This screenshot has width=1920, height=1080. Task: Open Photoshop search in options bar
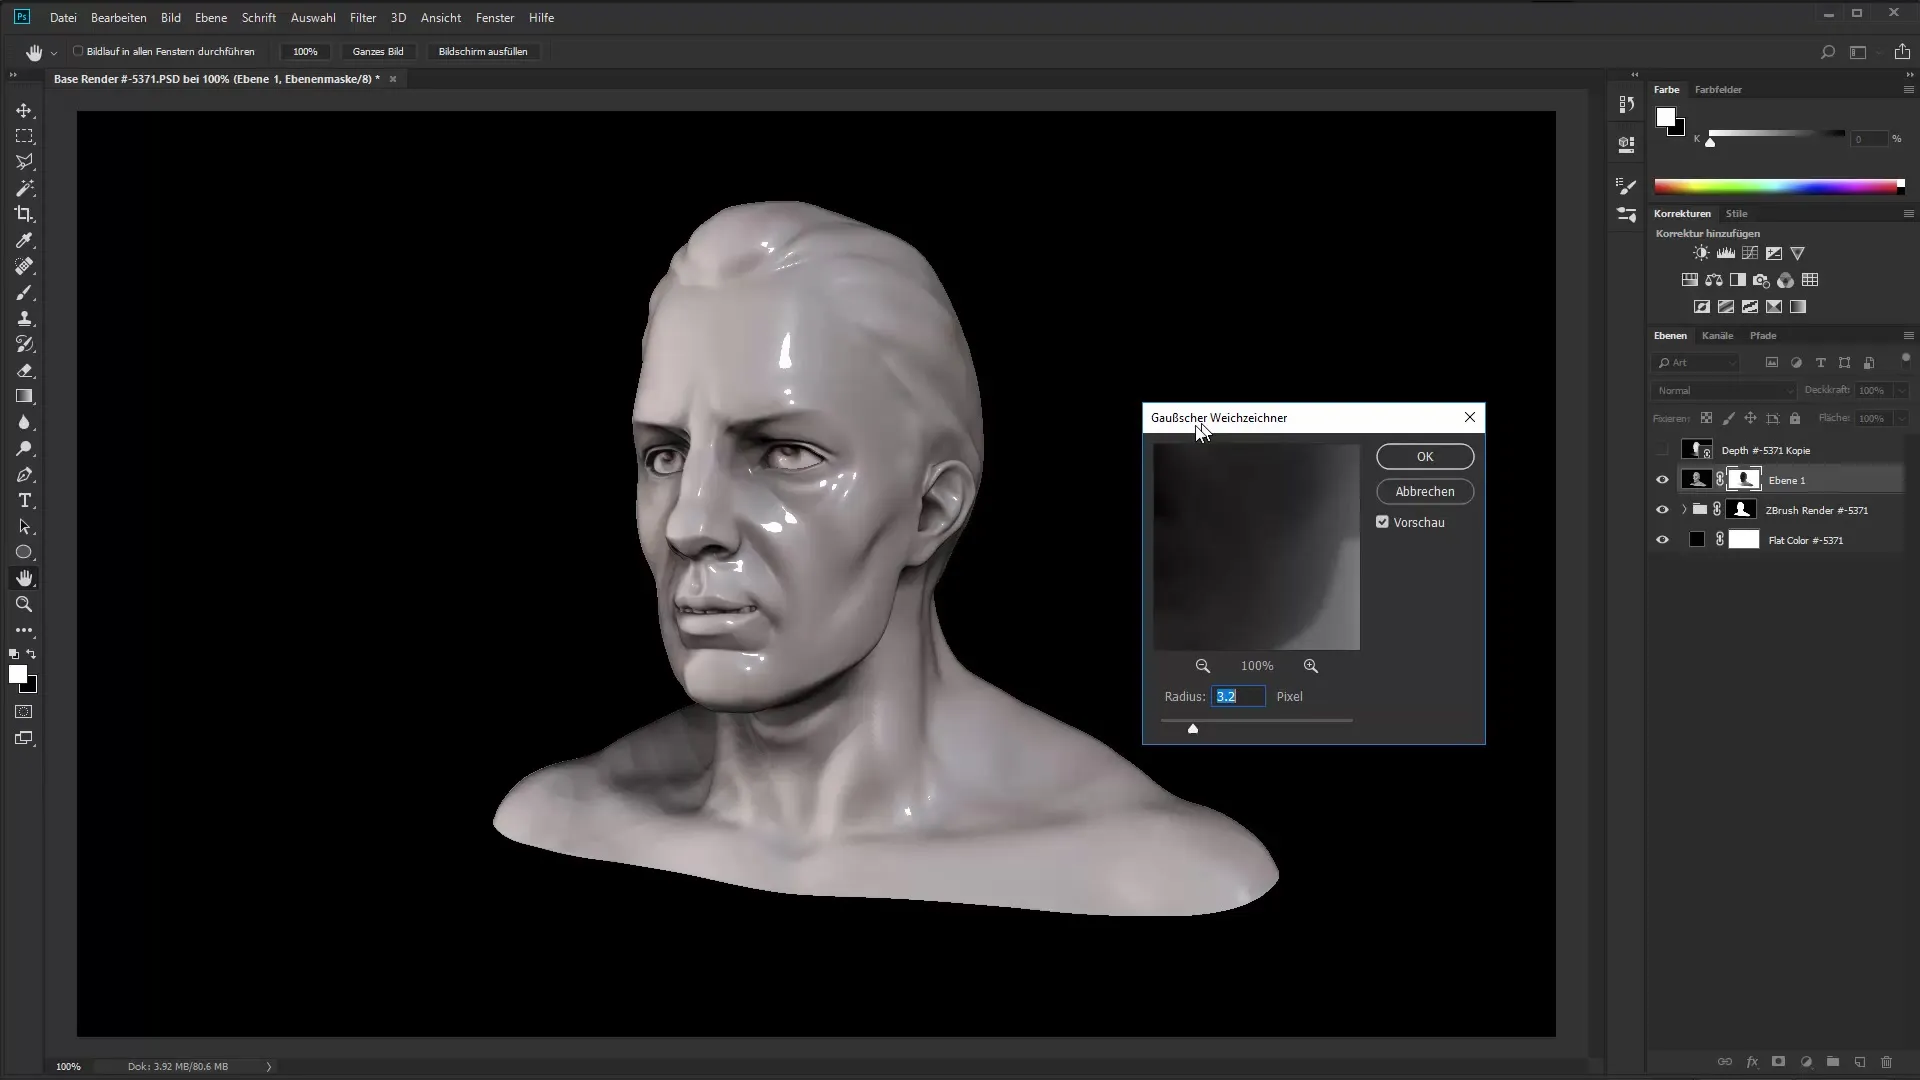pyautogui.click(x=1827, y=52)
